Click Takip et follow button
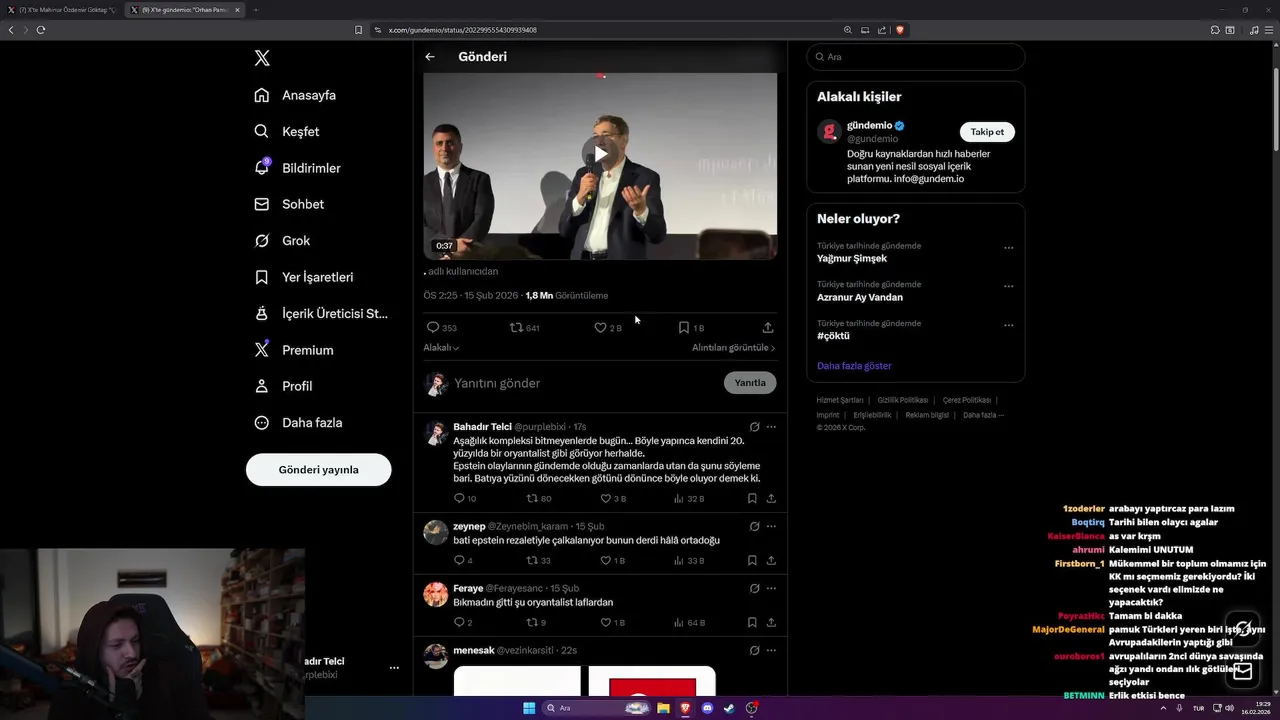 (x=987, y=132)
